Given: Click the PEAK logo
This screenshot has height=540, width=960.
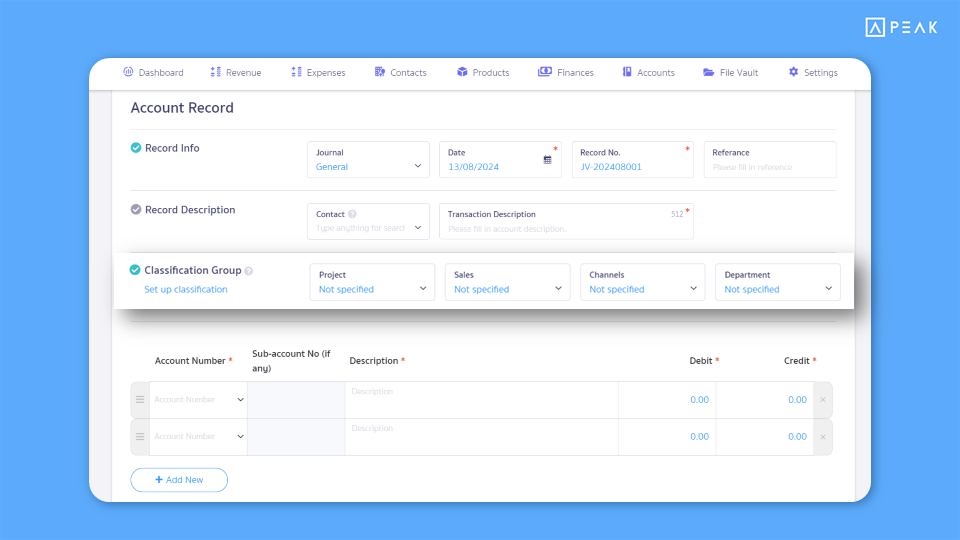Looking at the screenshot, I should 901,28.
